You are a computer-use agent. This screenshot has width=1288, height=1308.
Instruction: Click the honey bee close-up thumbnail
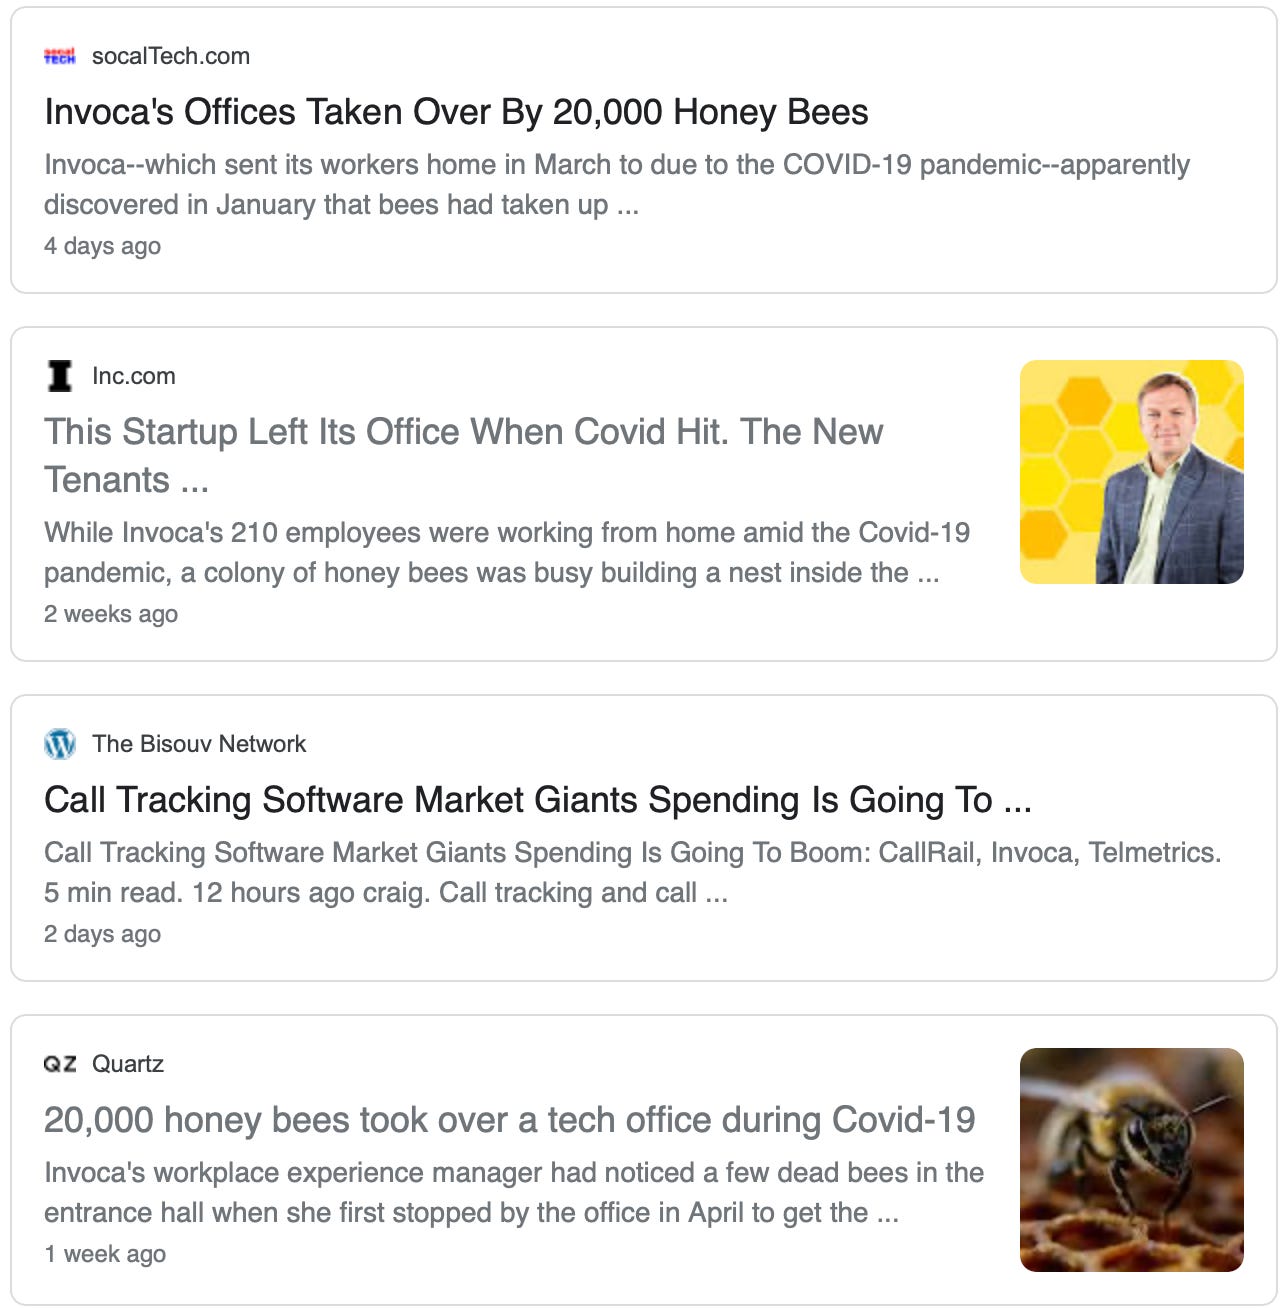[x=1131, y=1160]
